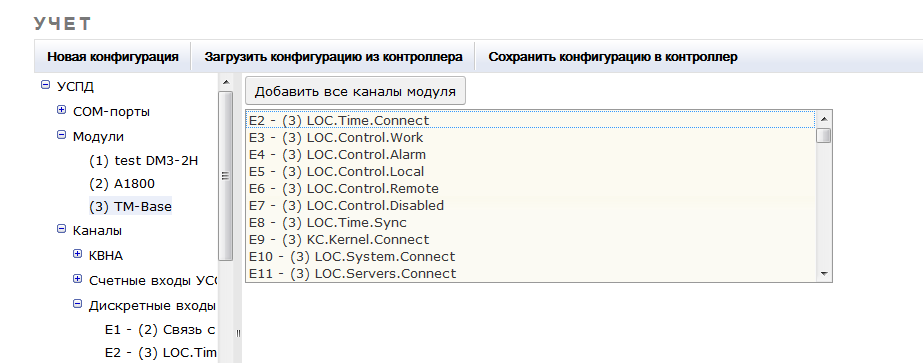Select module (2) A1800
923x363 pixels.
pos(122,184)
